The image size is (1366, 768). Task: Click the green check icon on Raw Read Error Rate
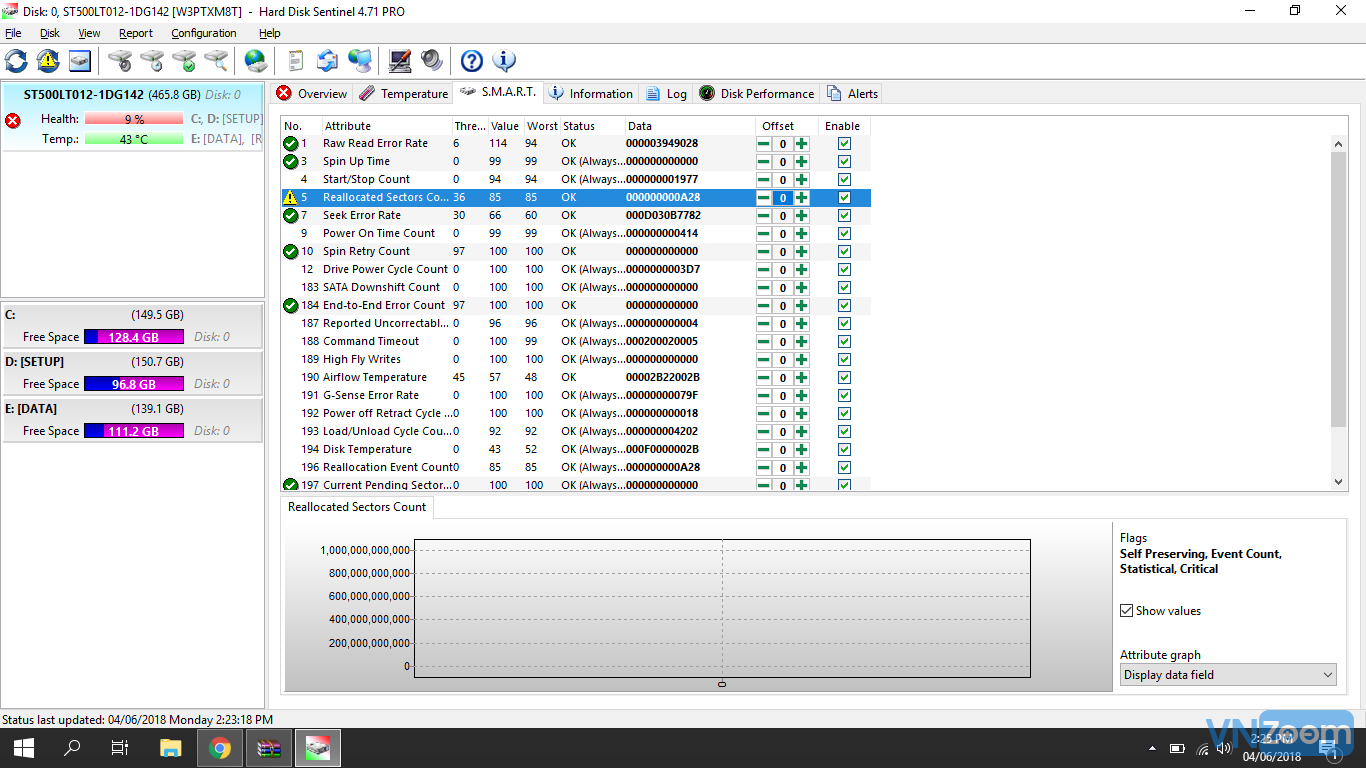291,143
